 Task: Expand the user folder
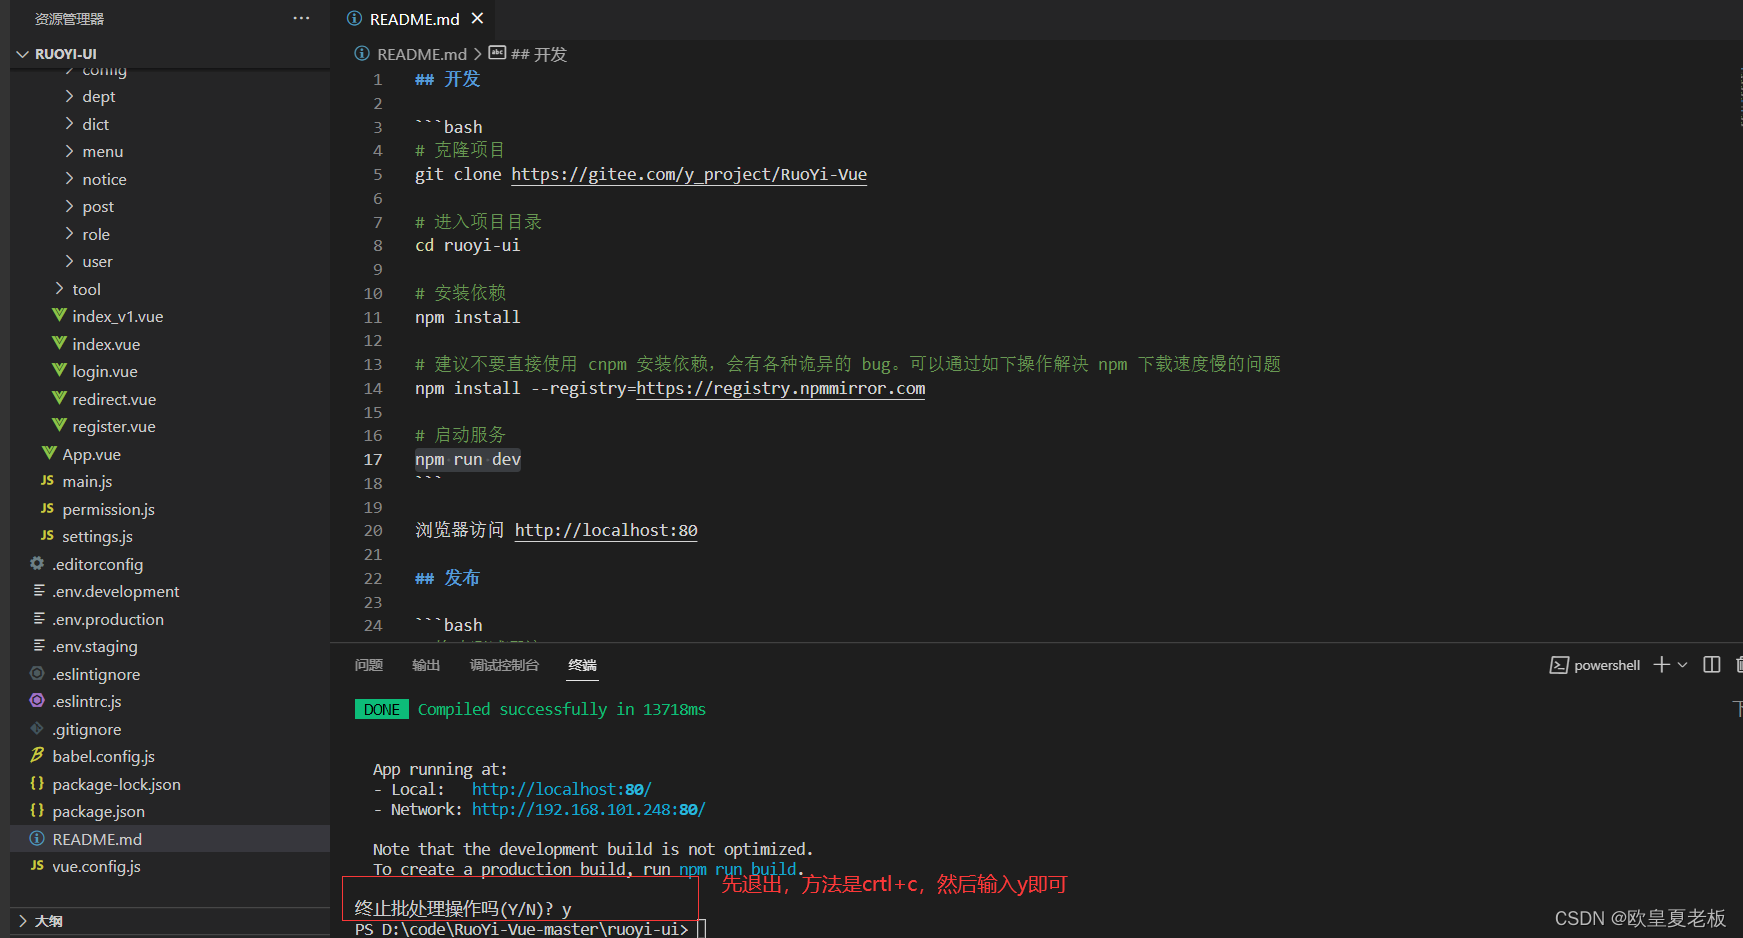69,261
